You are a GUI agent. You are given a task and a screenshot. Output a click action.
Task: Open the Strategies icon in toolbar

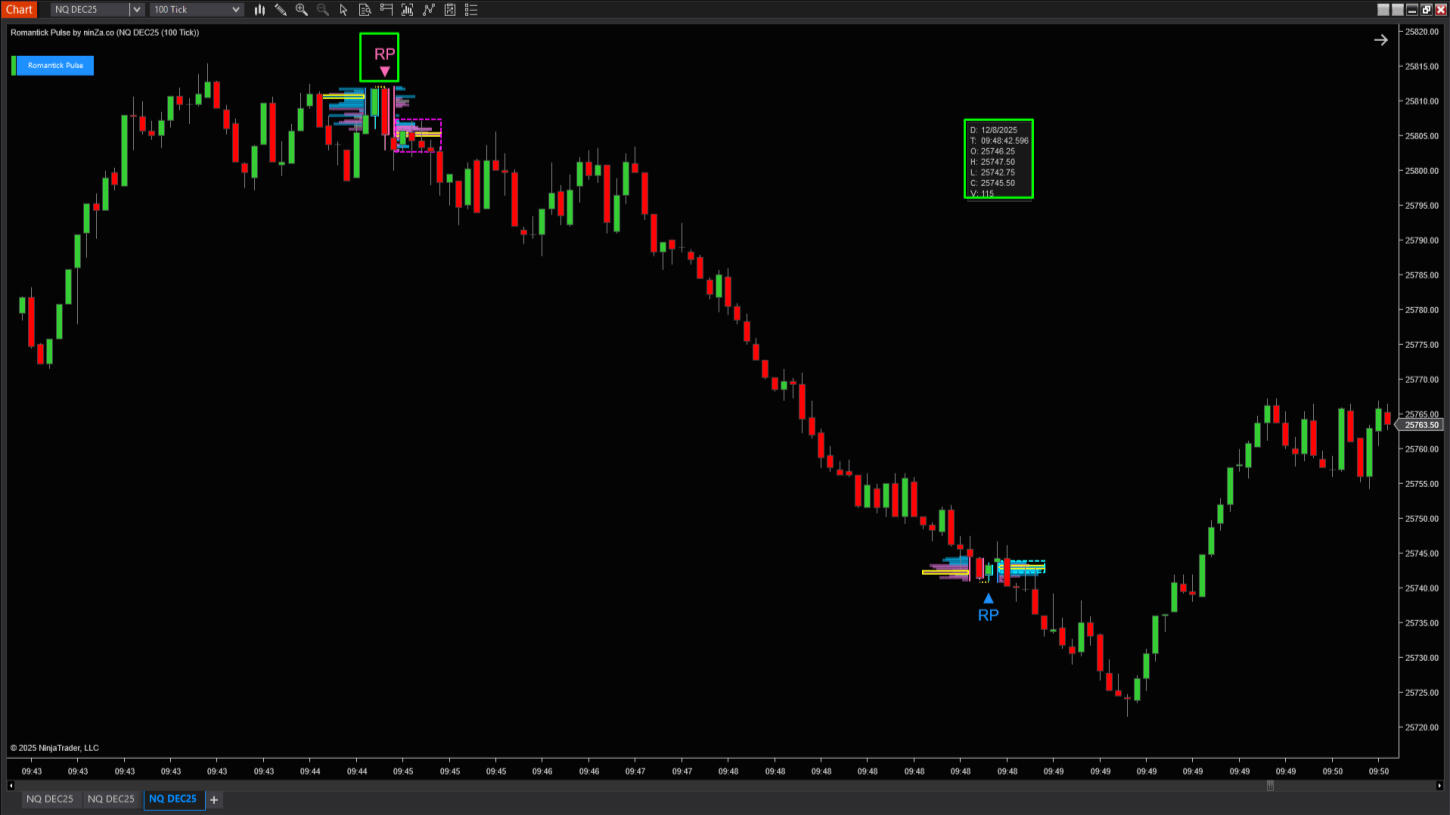(428, 10)
